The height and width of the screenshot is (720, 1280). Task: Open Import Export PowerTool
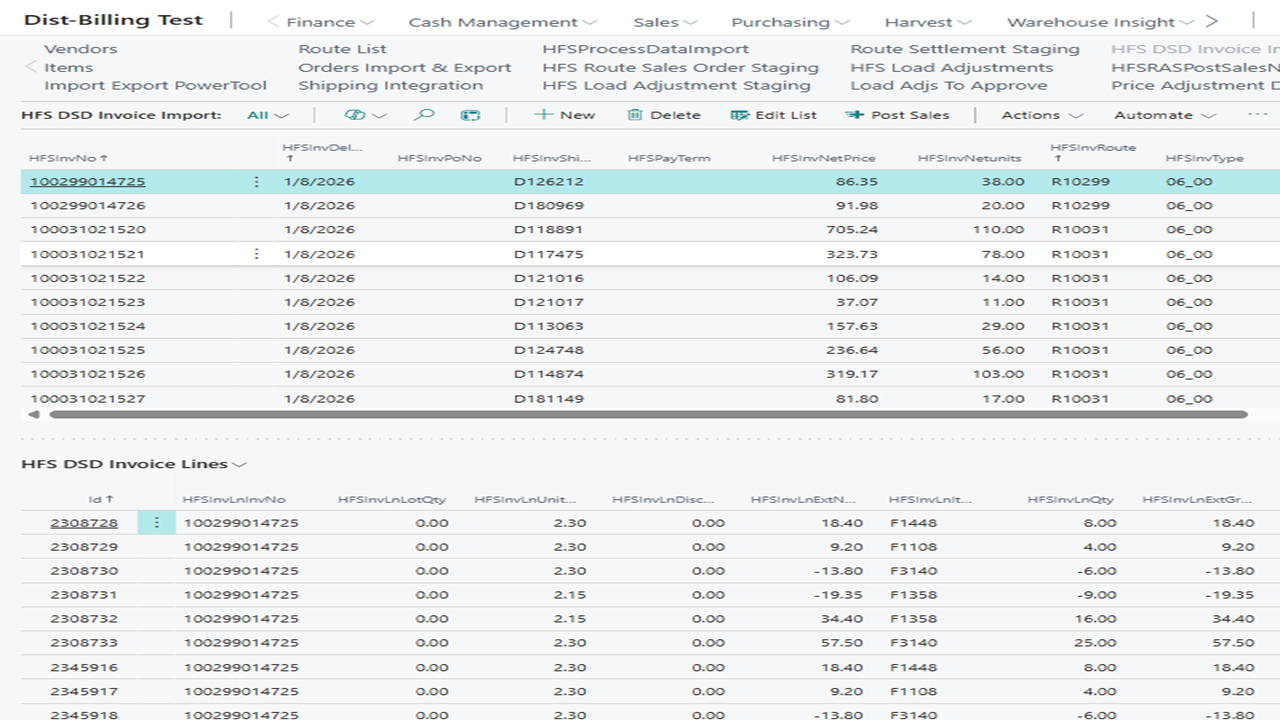pyautogui.click(x=155, y=85)
